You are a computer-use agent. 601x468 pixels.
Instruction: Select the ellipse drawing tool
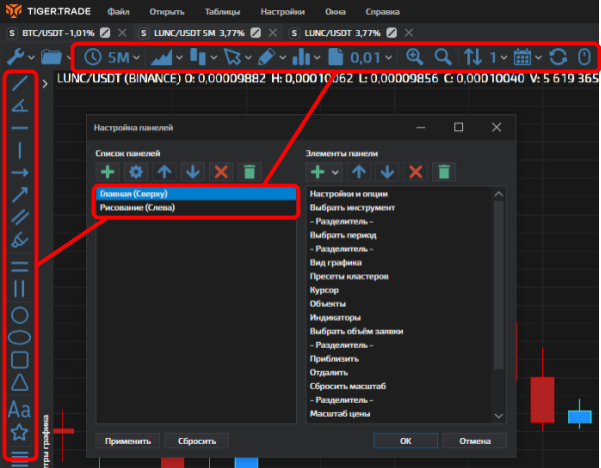[19, 337]
